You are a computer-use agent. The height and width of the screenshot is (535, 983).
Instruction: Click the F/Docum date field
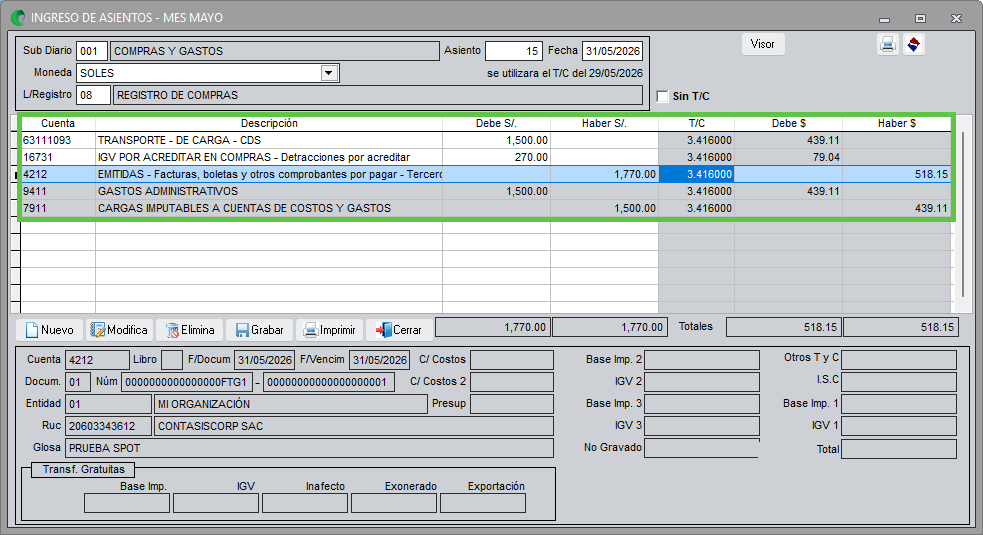click(x=265, y=360)
